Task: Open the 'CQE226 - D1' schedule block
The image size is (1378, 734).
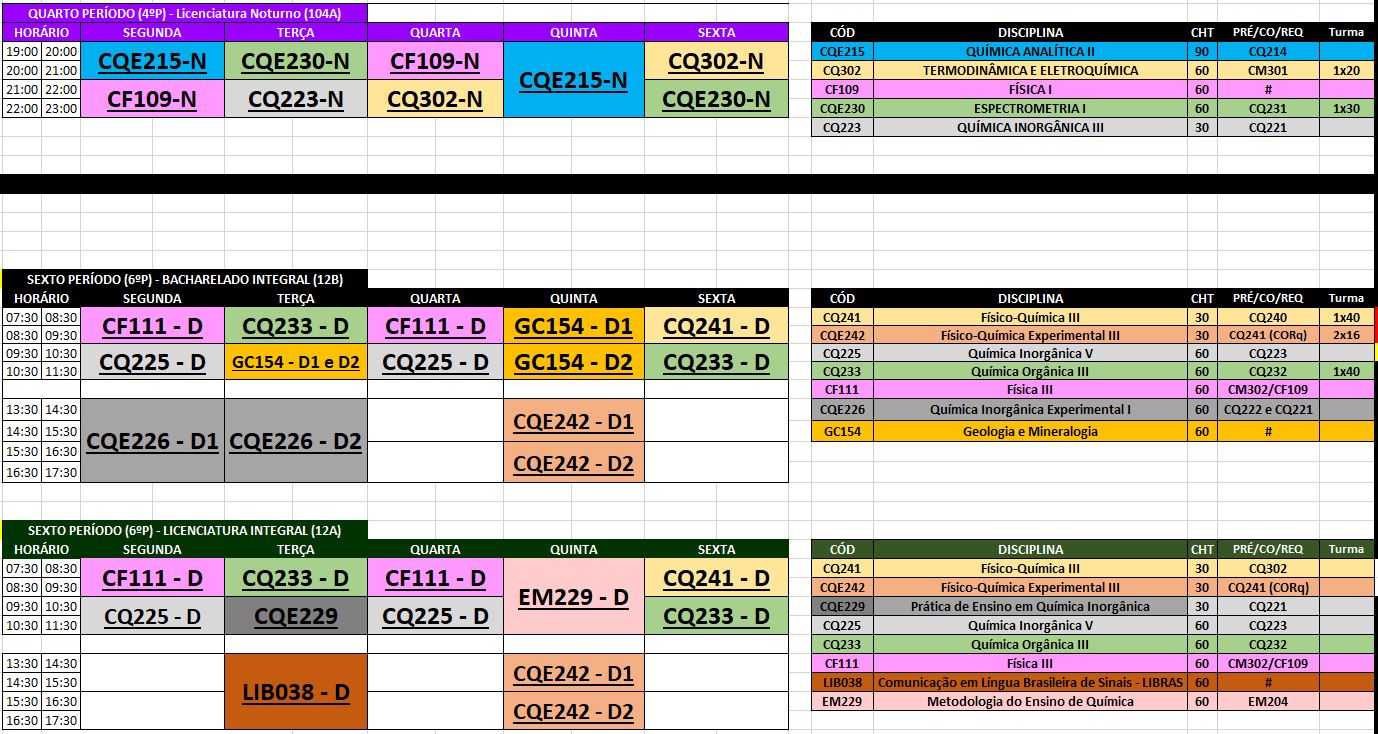Action: (x=153, y=441)
